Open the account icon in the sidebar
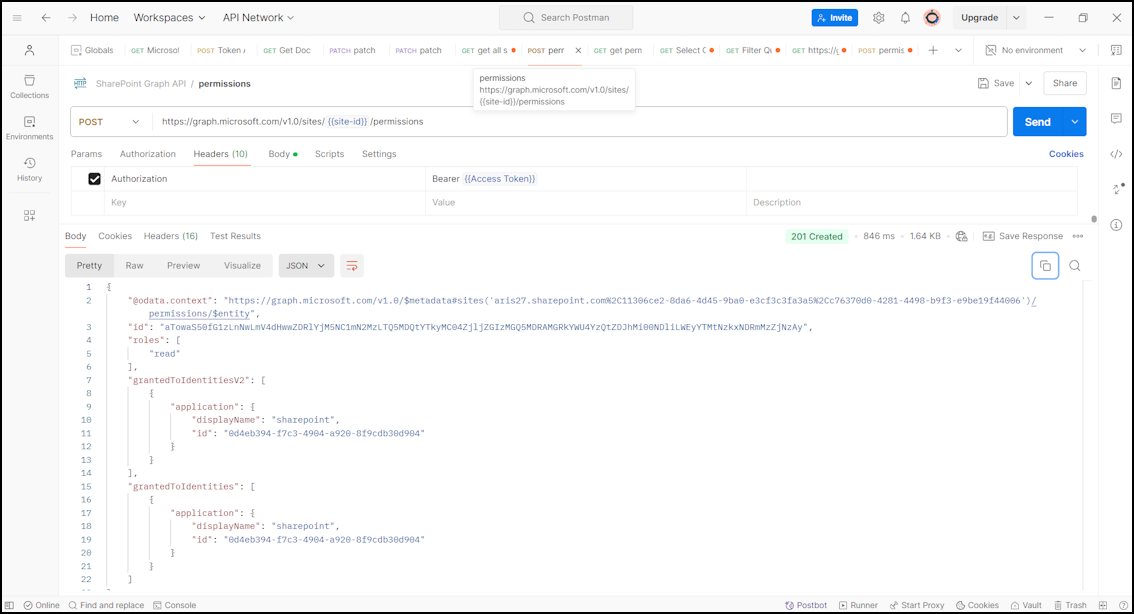The image size is (1134, 614). (x=30, y=50)
